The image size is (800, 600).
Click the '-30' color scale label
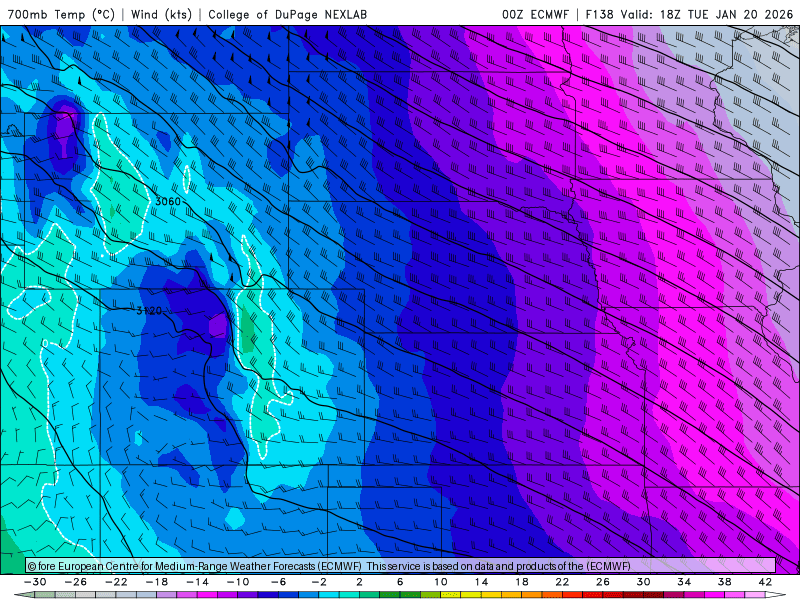pos(35,582)
